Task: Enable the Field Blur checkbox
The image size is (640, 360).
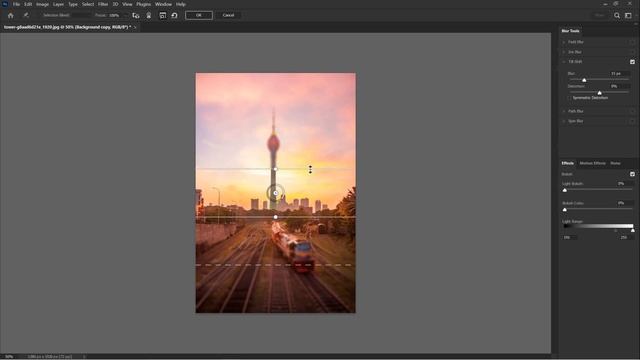Action: click(x=632, y=42)
